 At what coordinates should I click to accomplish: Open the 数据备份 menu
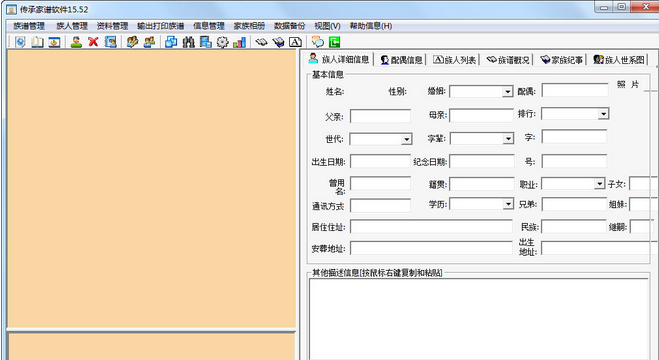coord(290,26)
